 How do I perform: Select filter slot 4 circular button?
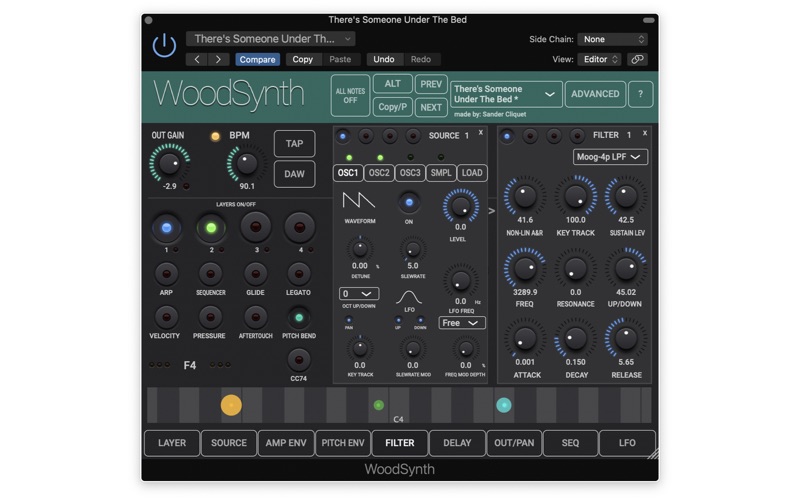click(577, 136)
